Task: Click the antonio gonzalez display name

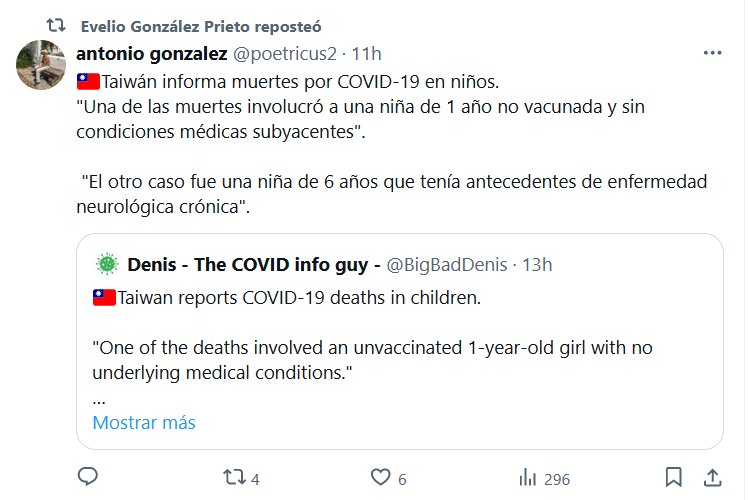Action: point(151,53)
